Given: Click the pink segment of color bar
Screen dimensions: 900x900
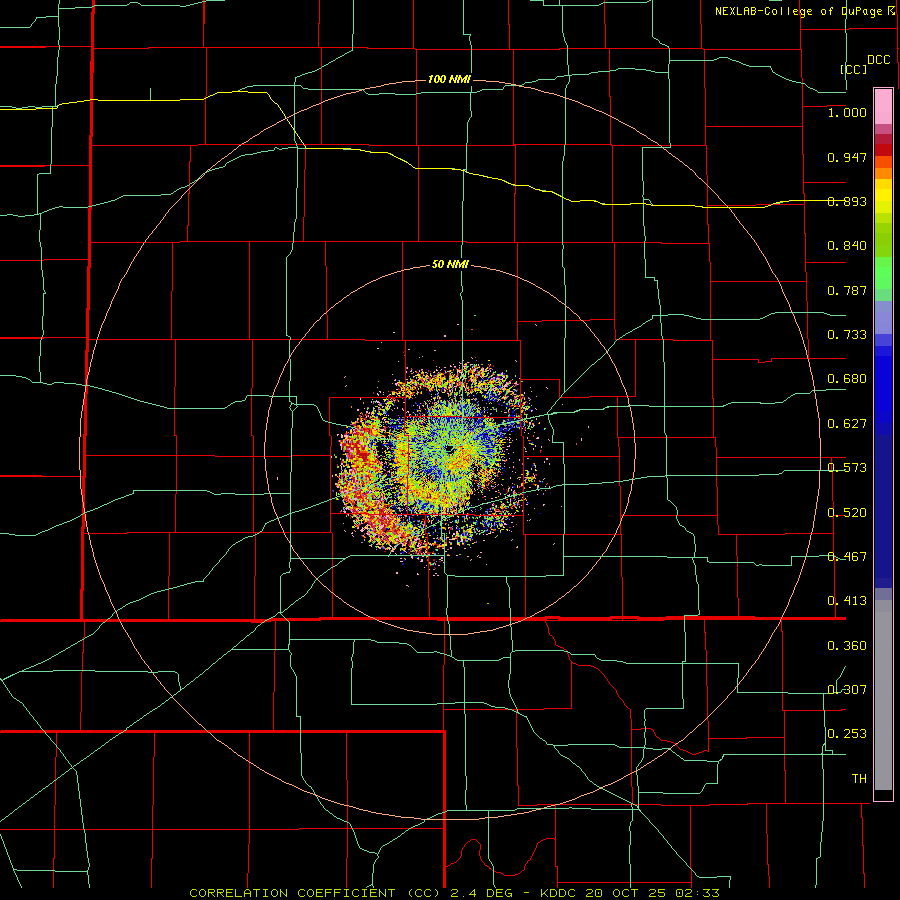Looking at the screenshot, I should [883, 106].
